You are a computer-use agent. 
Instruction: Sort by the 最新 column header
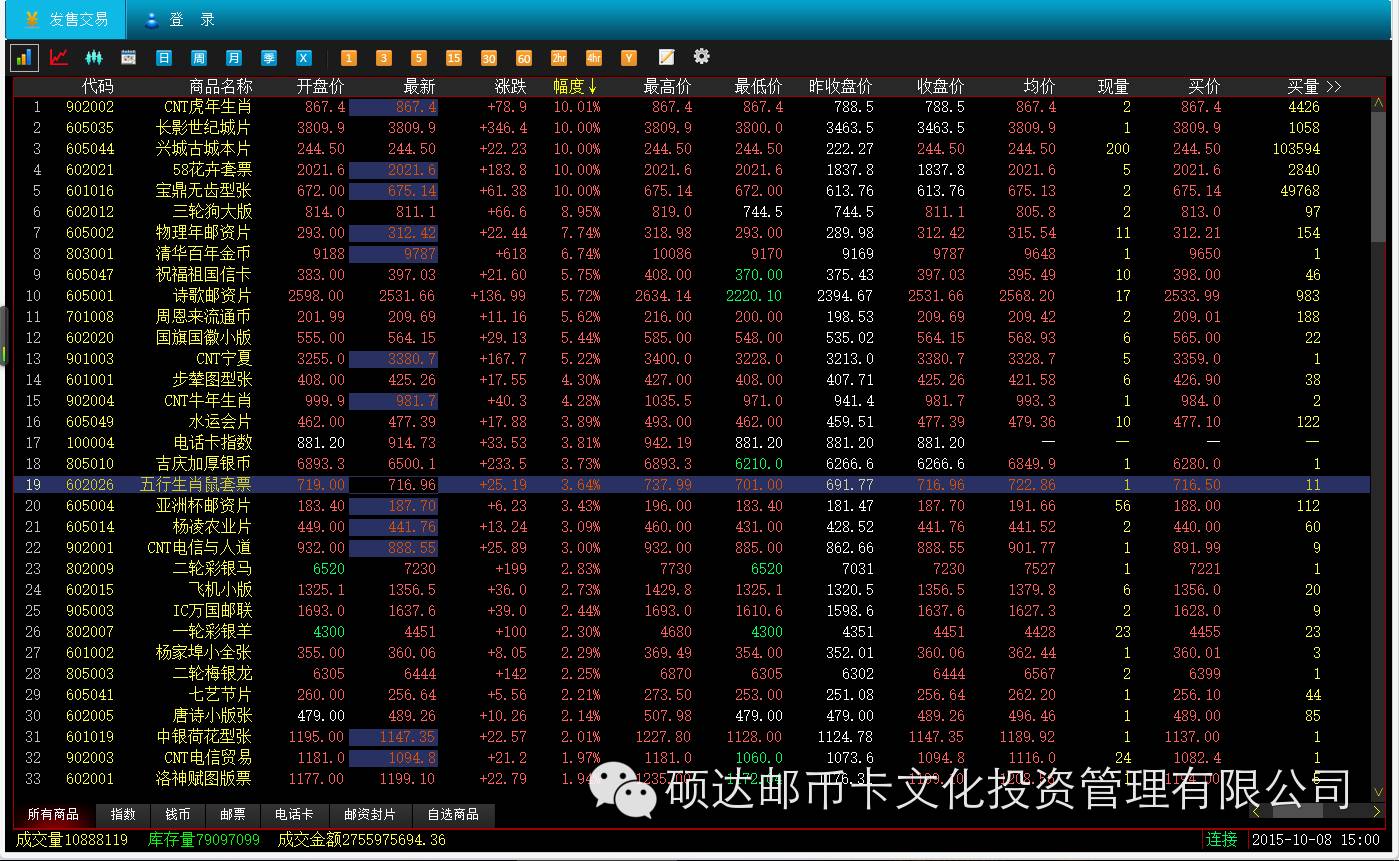(x=419, y=87)
